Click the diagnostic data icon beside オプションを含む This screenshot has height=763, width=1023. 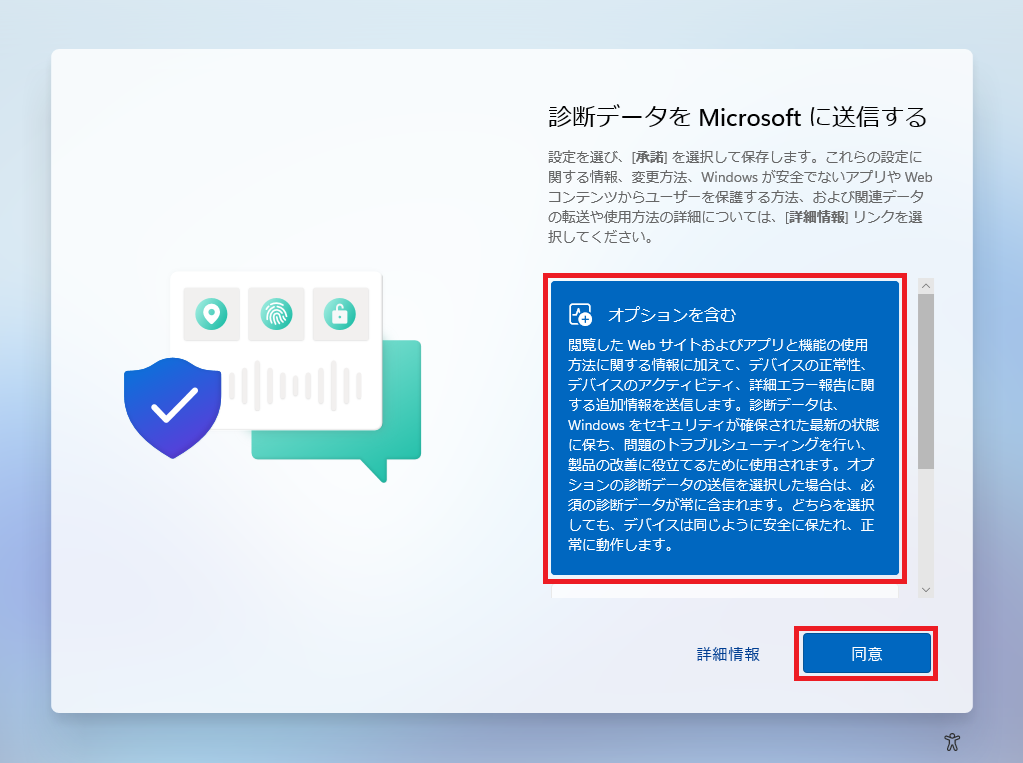580,315
